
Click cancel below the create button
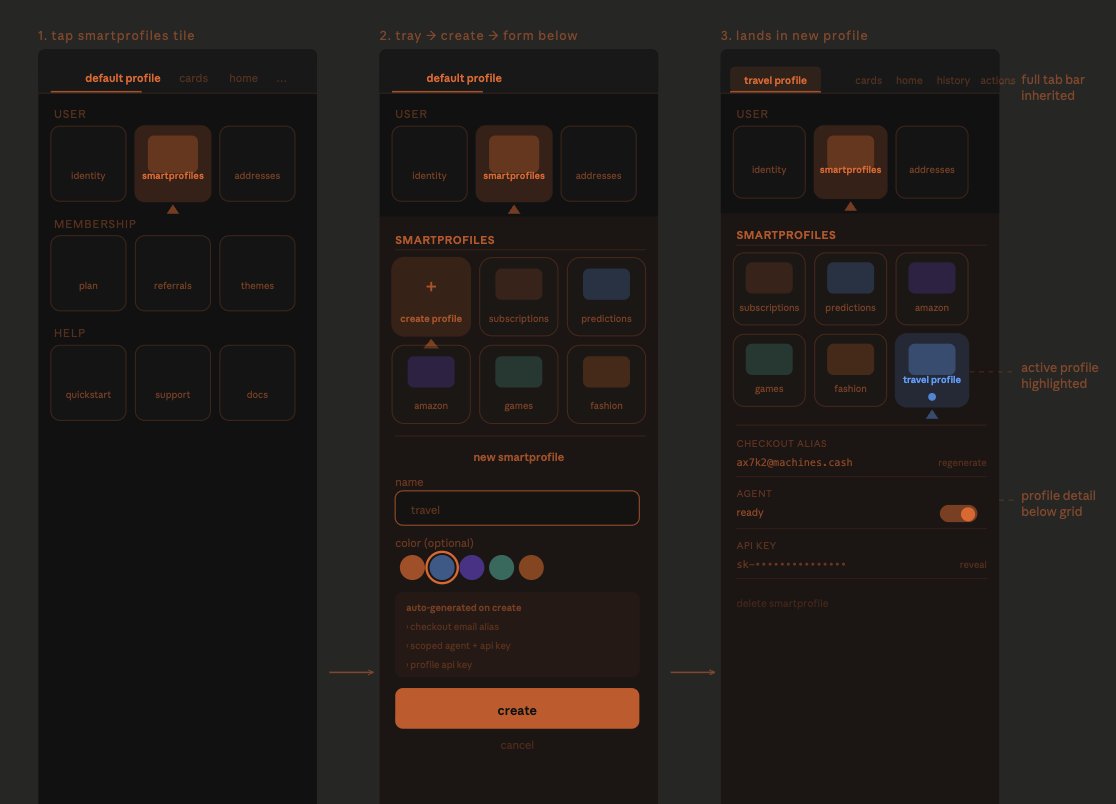click(517, 745)
